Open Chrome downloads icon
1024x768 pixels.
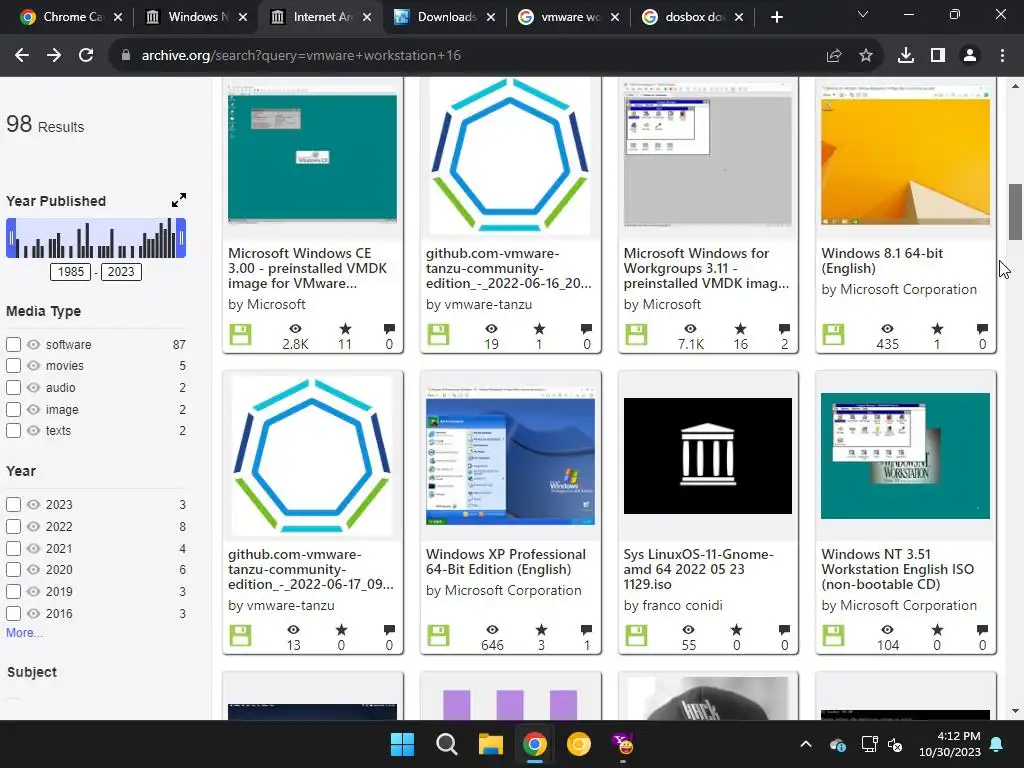coord(906,56)
